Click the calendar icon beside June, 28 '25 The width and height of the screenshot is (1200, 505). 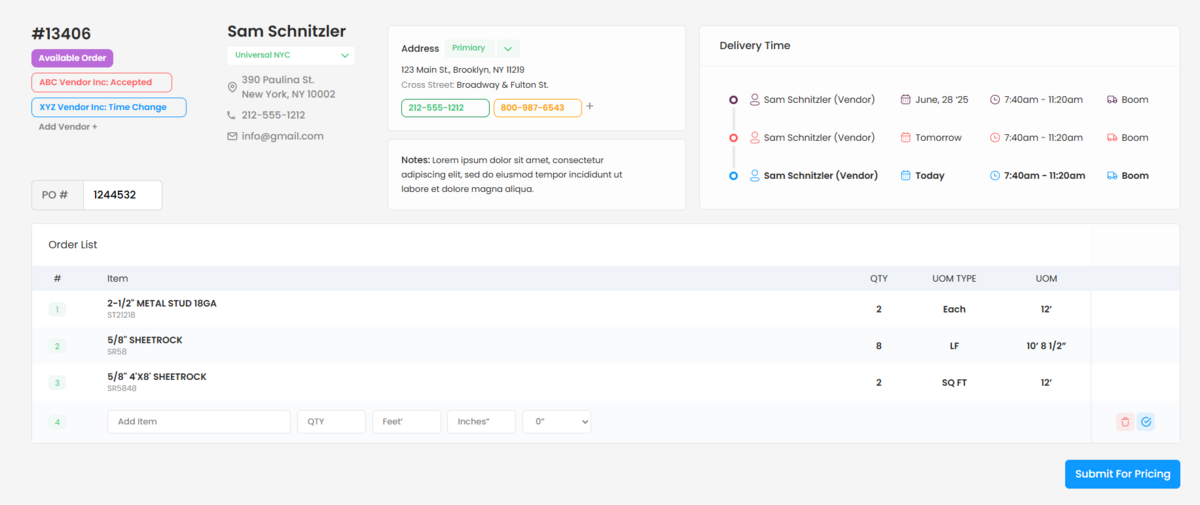(906, 100)
